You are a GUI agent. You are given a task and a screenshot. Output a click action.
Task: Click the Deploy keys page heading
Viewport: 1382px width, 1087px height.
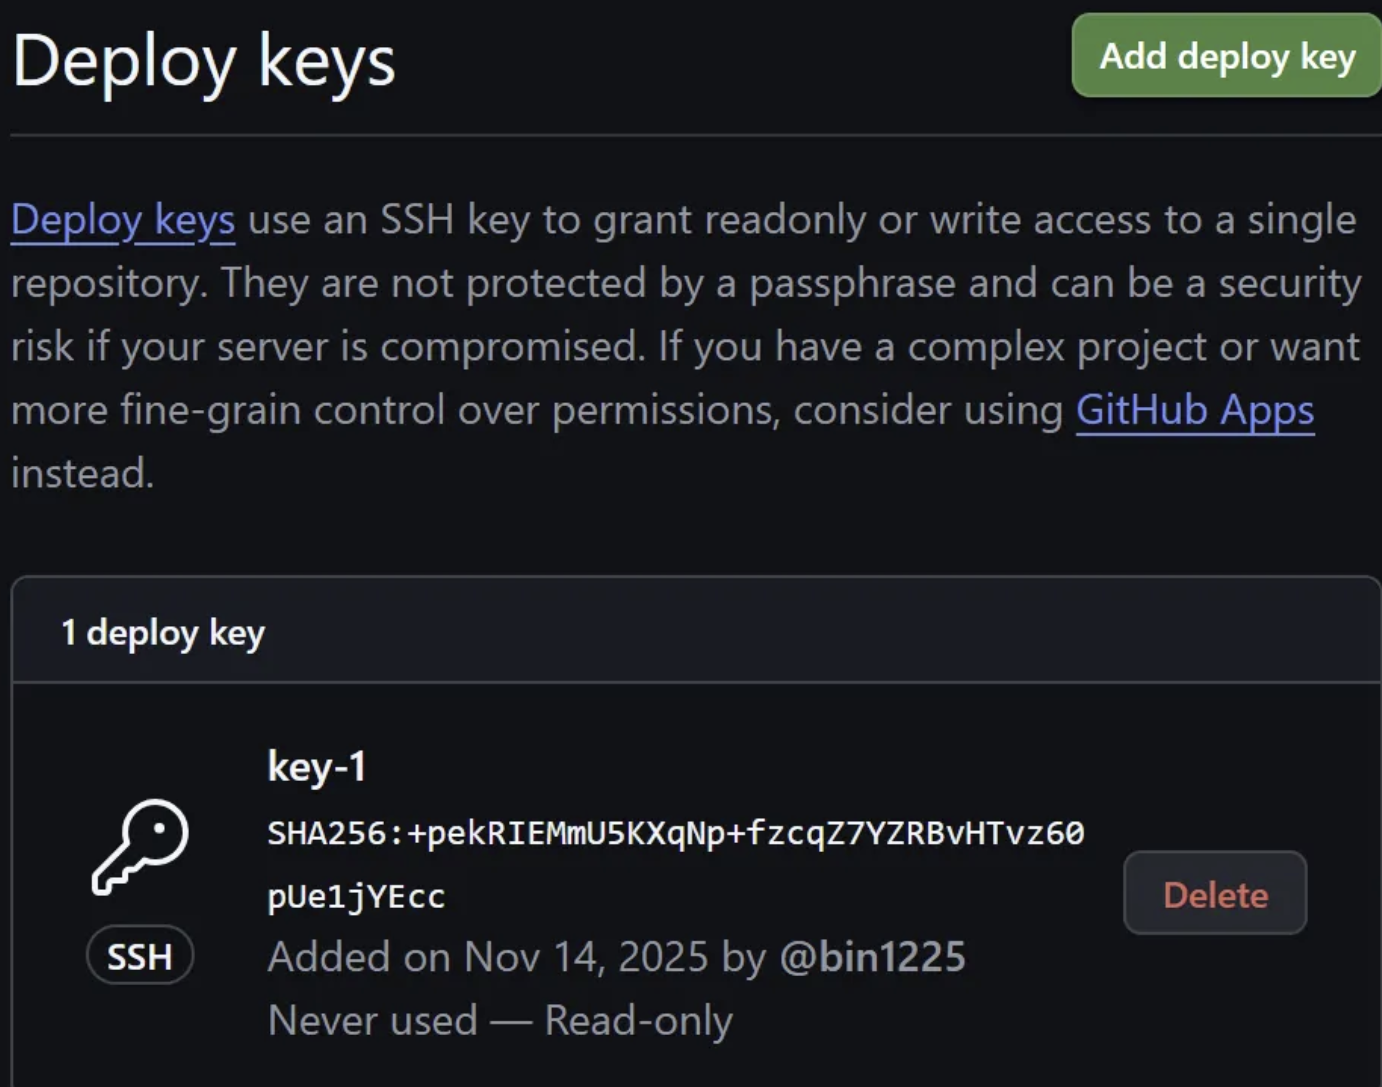tap(204, 62)
